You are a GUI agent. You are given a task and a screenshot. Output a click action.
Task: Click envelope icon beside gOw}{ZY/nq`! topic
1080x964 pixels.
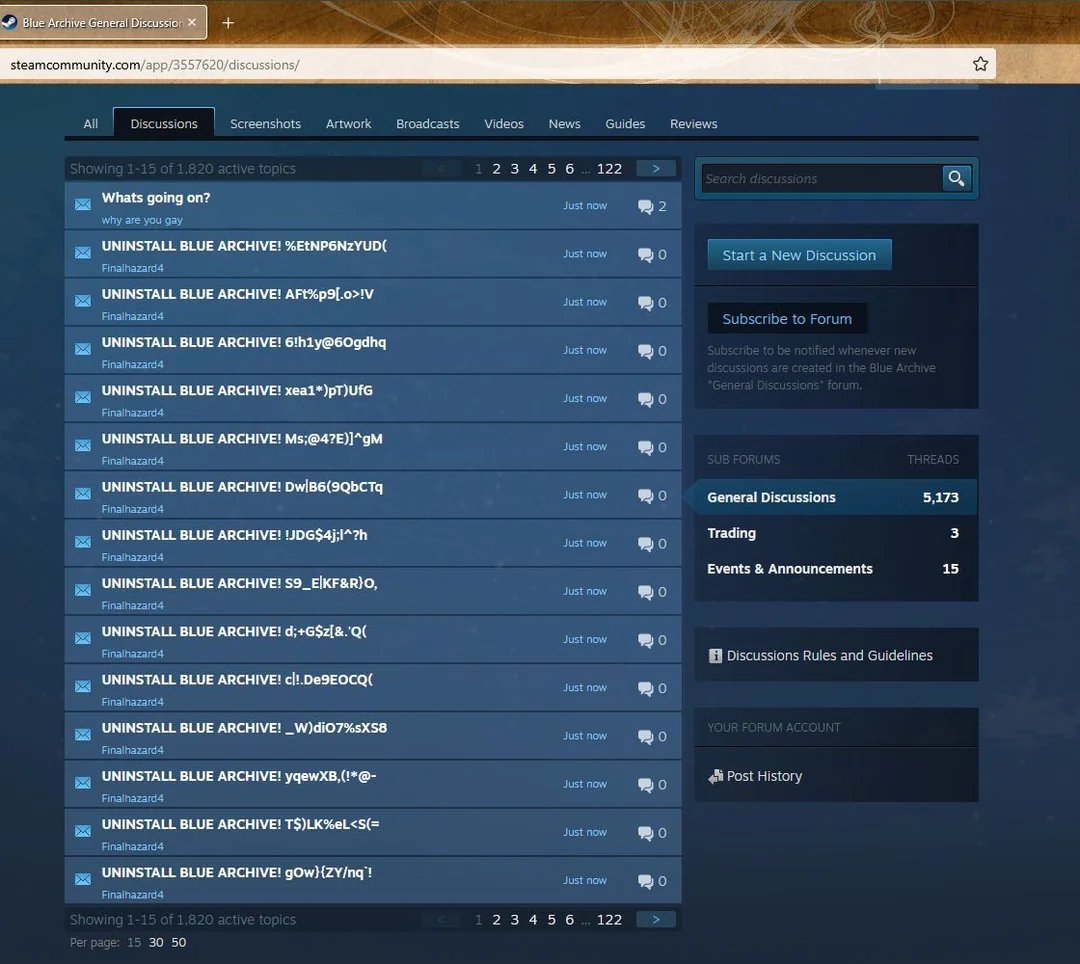click(83, 879)
